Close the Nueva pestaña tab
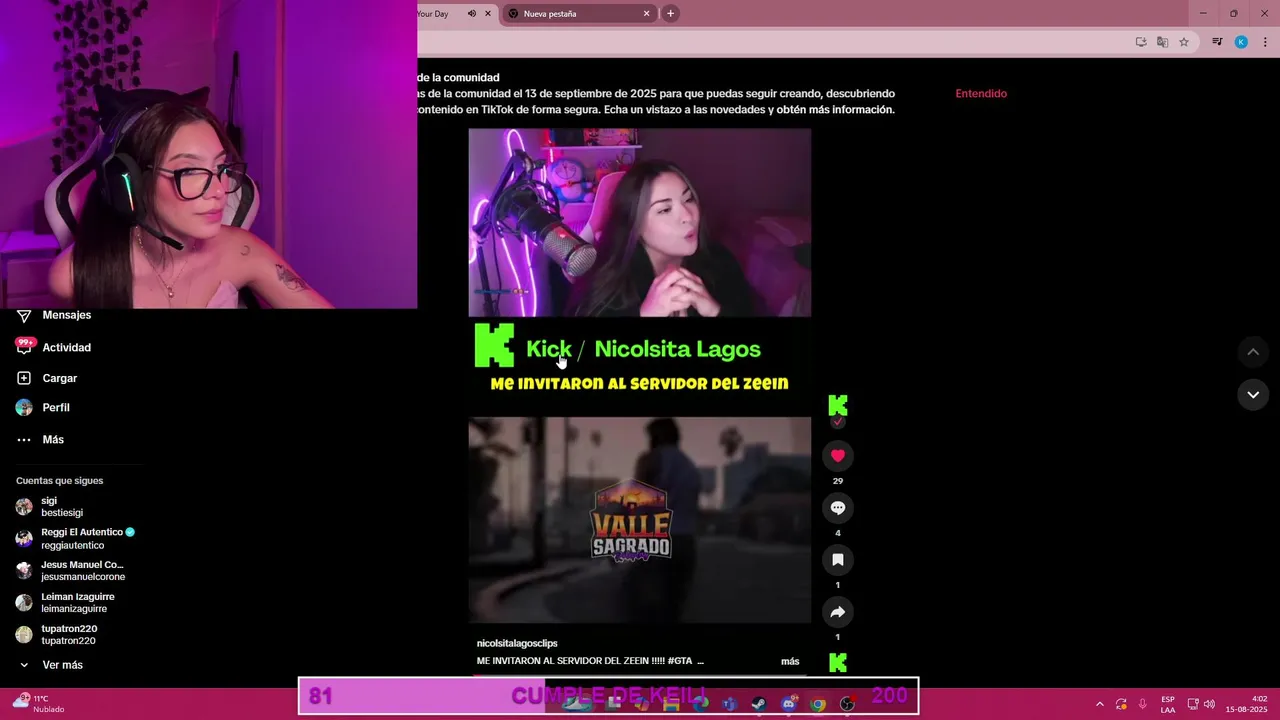1280x720 pixels. click(x=646, y=14)
